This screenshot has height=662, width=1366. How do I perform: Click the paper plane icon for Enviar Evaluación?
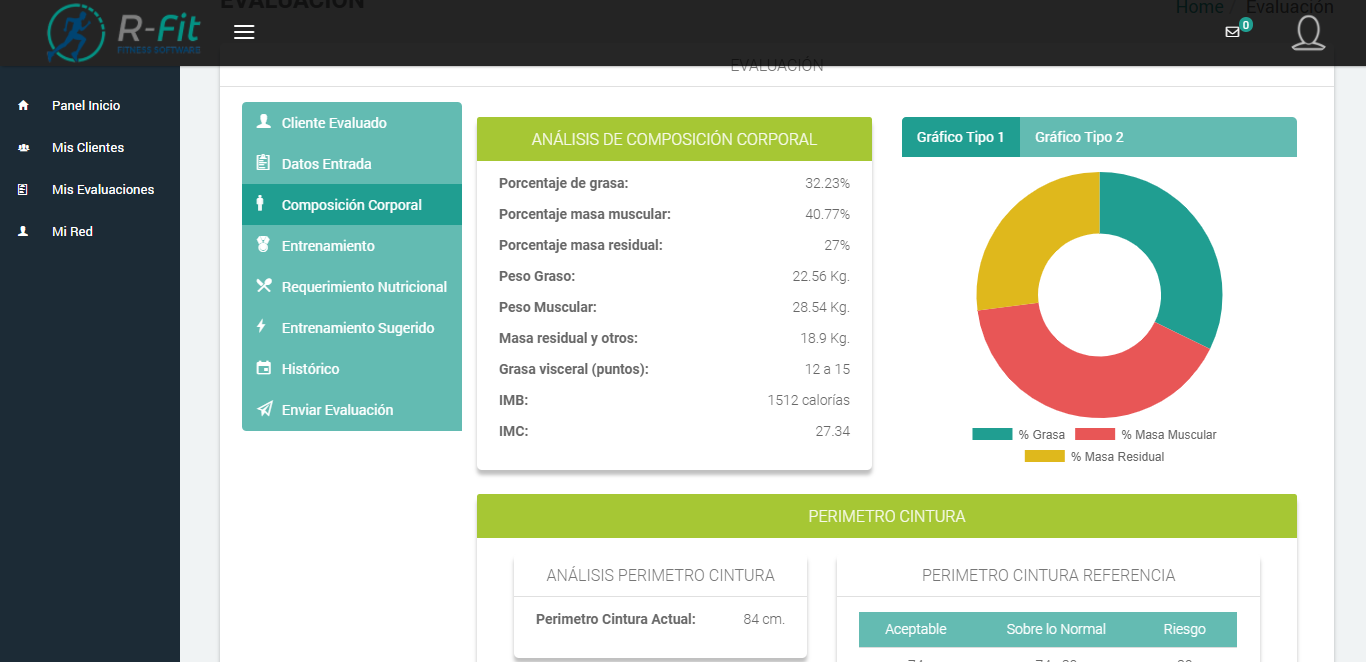pos(264,410)
